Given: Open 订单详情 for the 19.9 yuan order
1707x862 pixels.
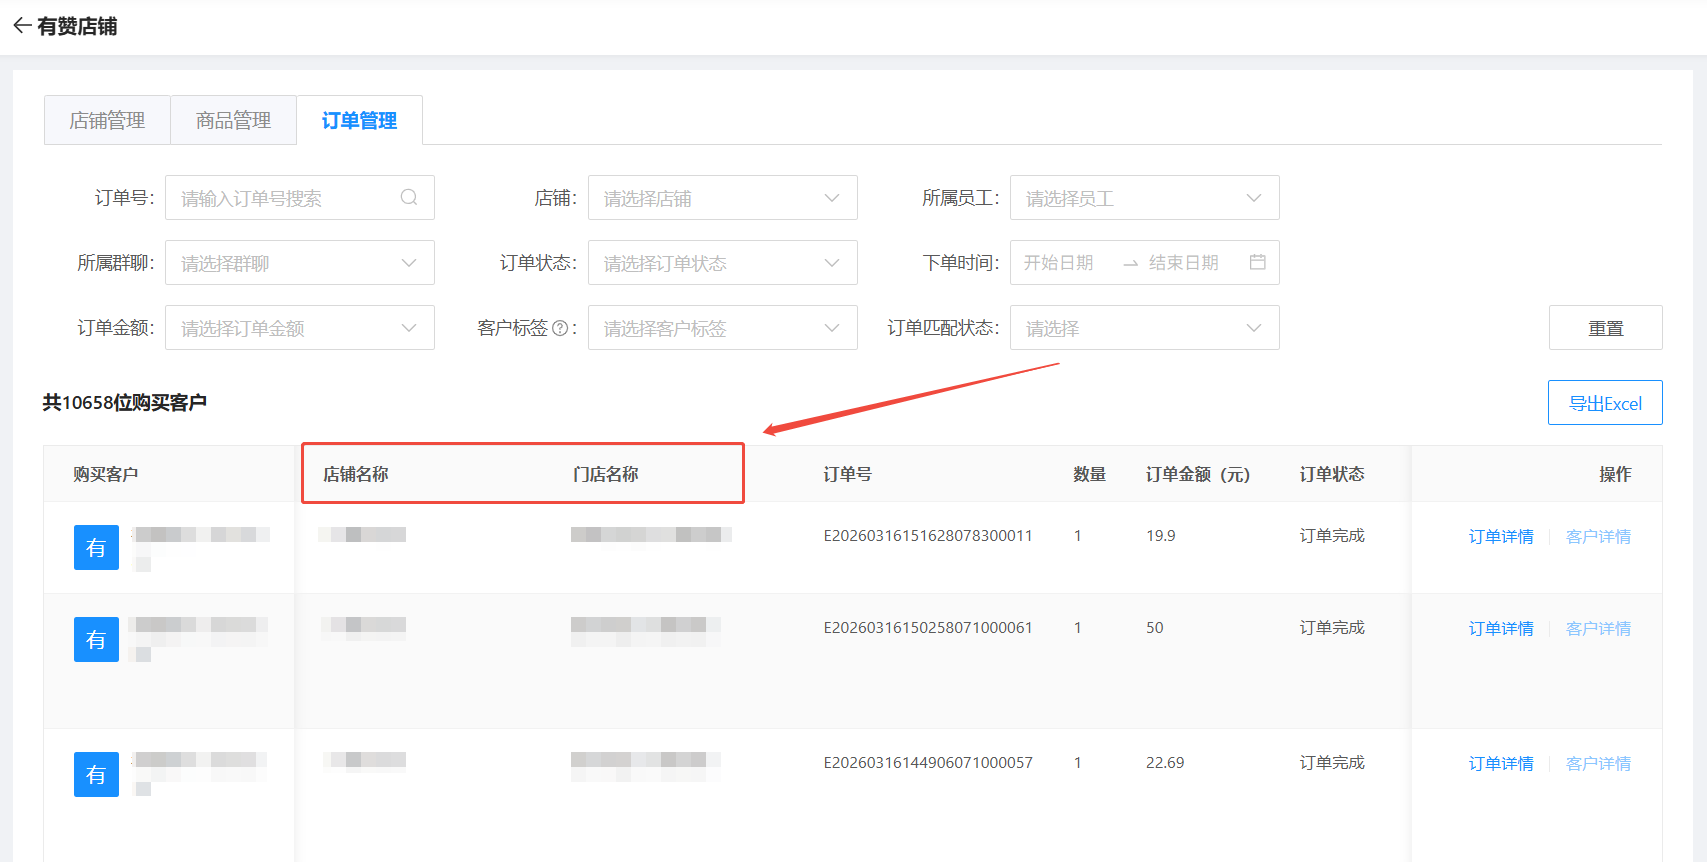Looking at the screenshot, I should 1500,537.
